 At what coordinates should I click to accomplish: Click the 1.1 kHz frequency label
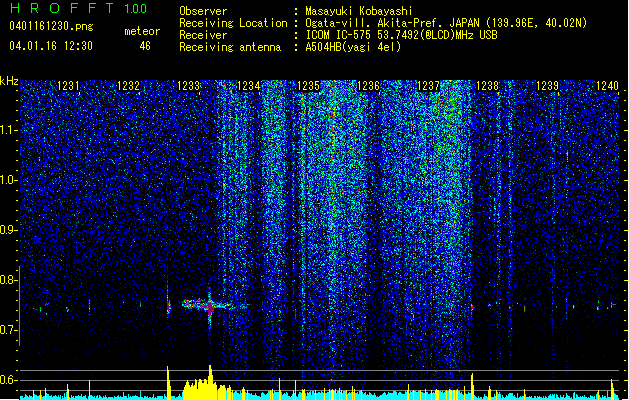tap(9, 130)
